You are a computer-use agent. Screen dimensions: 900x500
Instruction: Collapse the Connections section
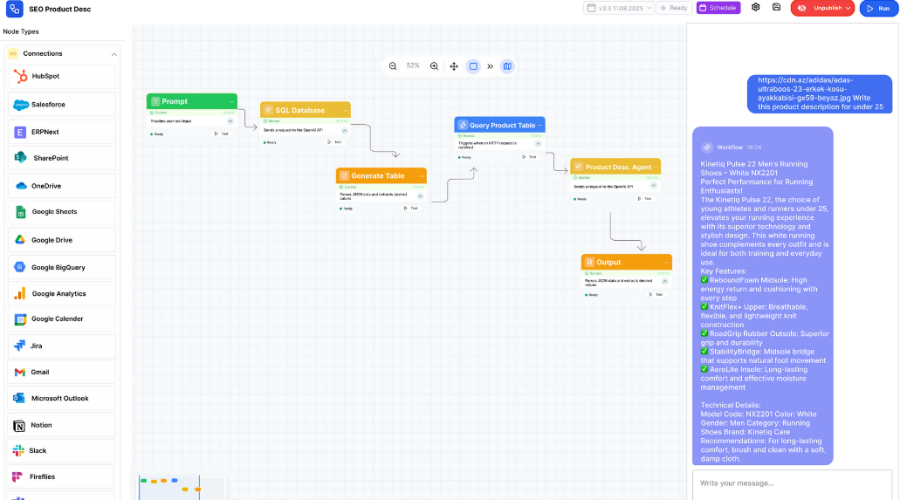[114, 54]
